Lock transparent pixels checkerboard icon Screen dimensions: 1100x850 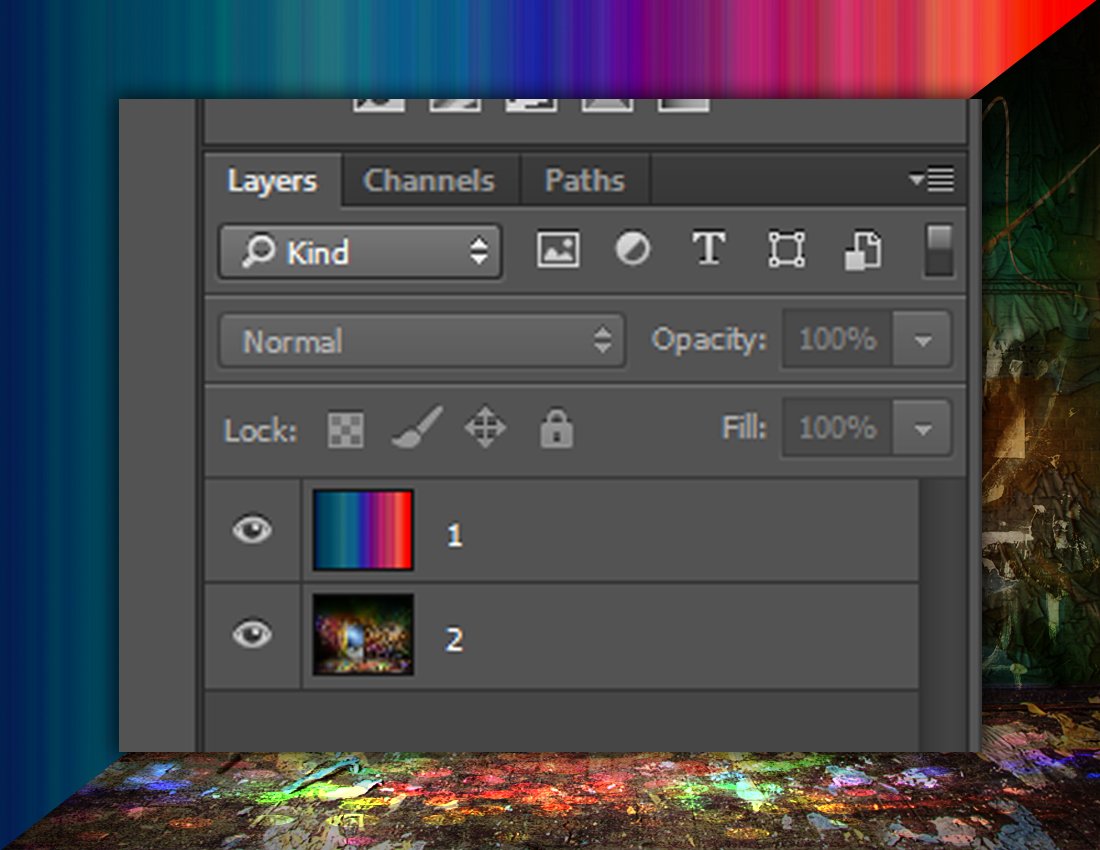coord(346,431)
